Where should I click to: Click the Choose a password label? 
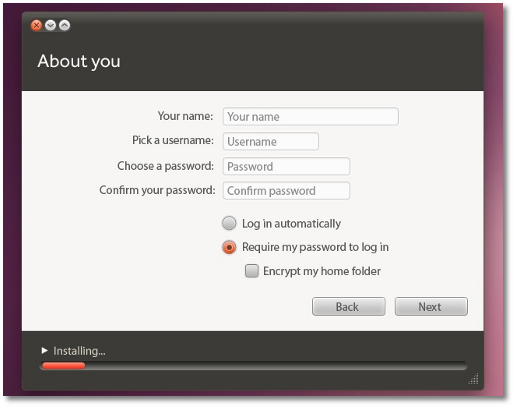165,166
